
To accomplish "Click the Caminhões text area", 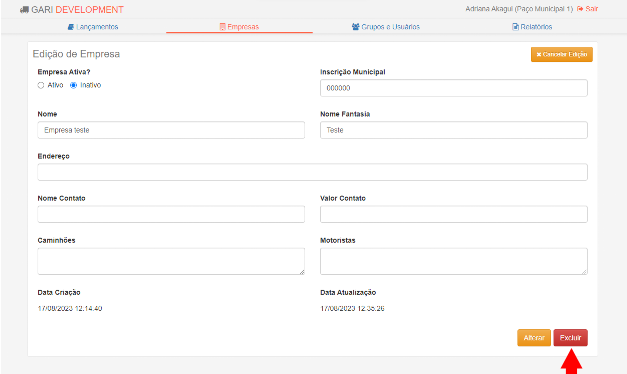I will tap(171, 261).
